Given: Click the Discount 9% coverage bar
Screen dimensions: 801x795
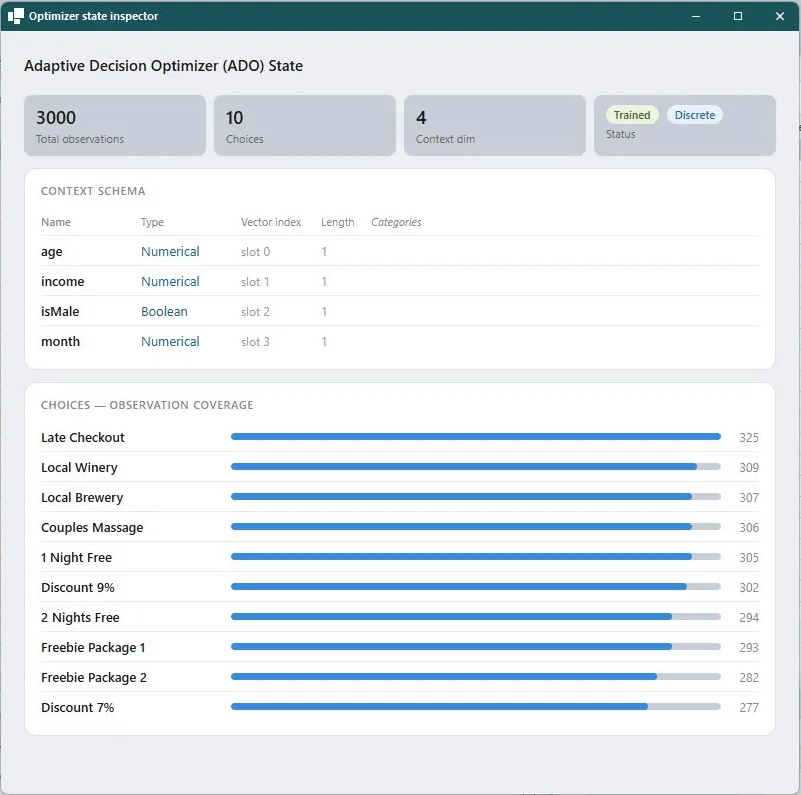Looking at the screenshot, I should point(476,587).
